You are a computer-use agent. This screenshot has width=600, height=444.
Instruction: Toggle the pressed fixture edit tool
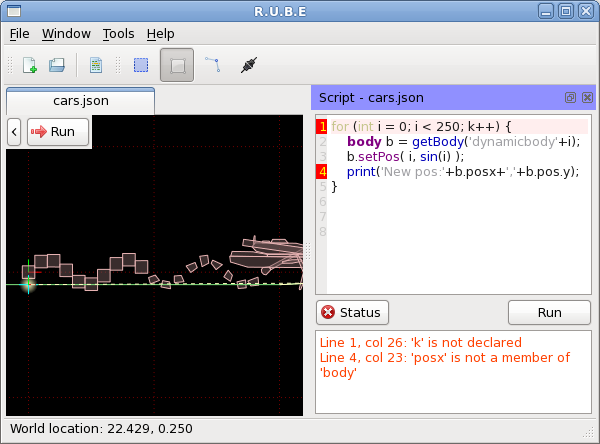(x=177, y=65)
